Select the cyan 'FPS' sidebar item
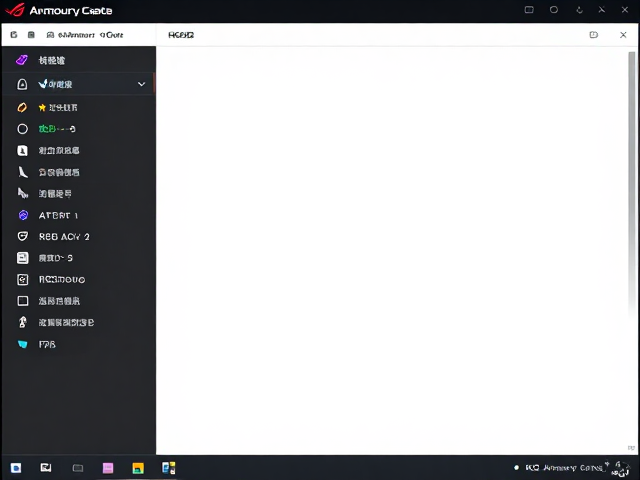Viewport: 640px width, 480px height. (78, 344)
